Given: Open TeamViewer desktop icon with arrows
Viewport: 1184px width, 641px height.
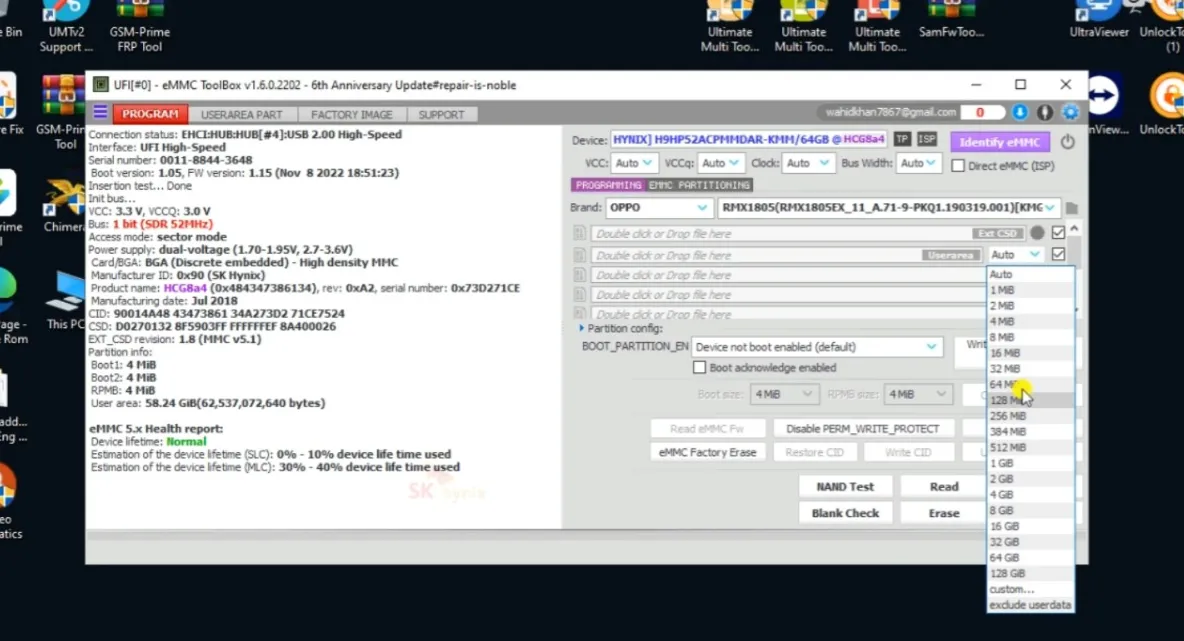Looking at the screenshot, I should coord(1103,104).
